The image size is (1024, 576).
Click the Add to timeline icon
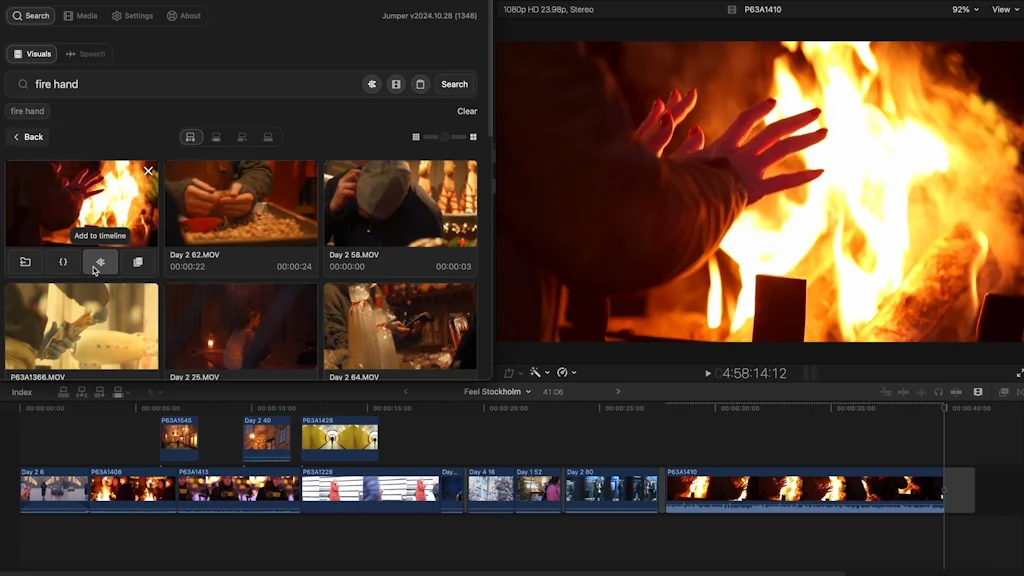coord(100,262)
